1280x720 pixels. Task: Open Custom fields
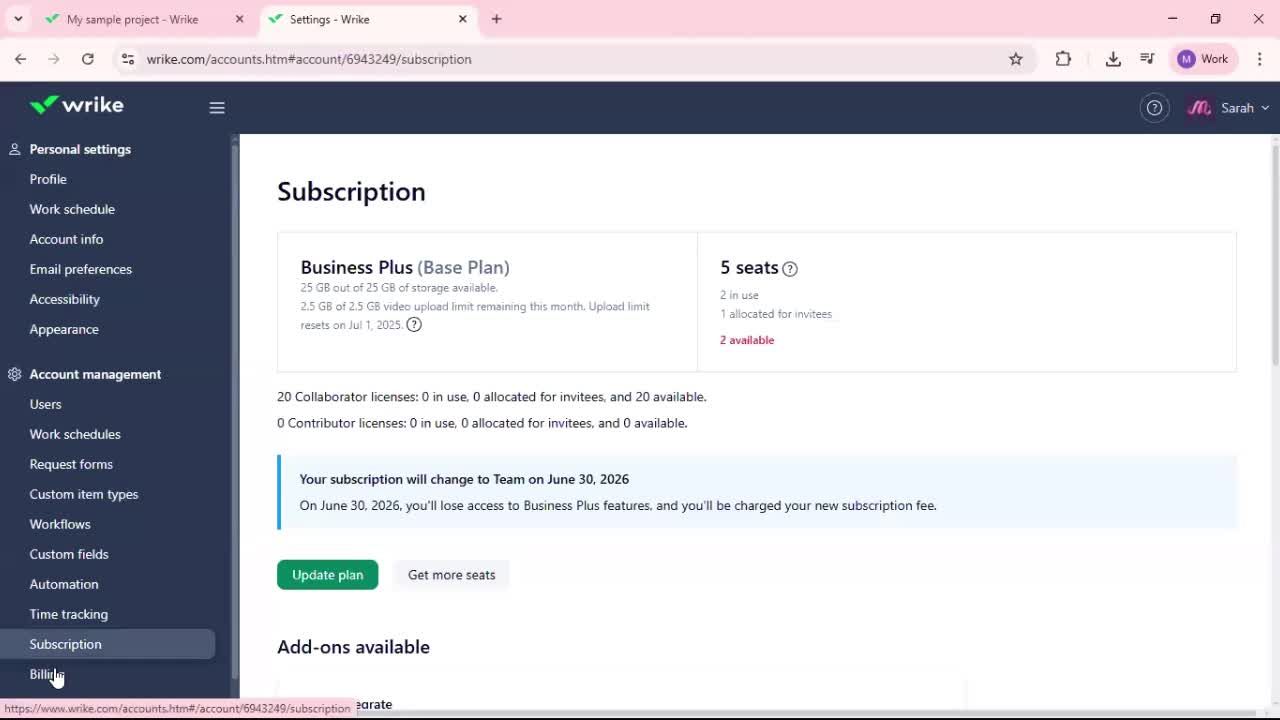point(69,554)
